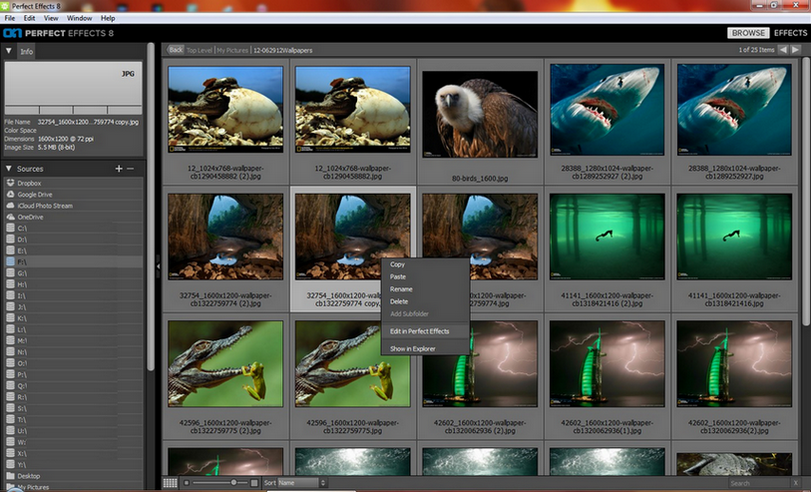Set smallest thumbnail size icon

point(187,483)
